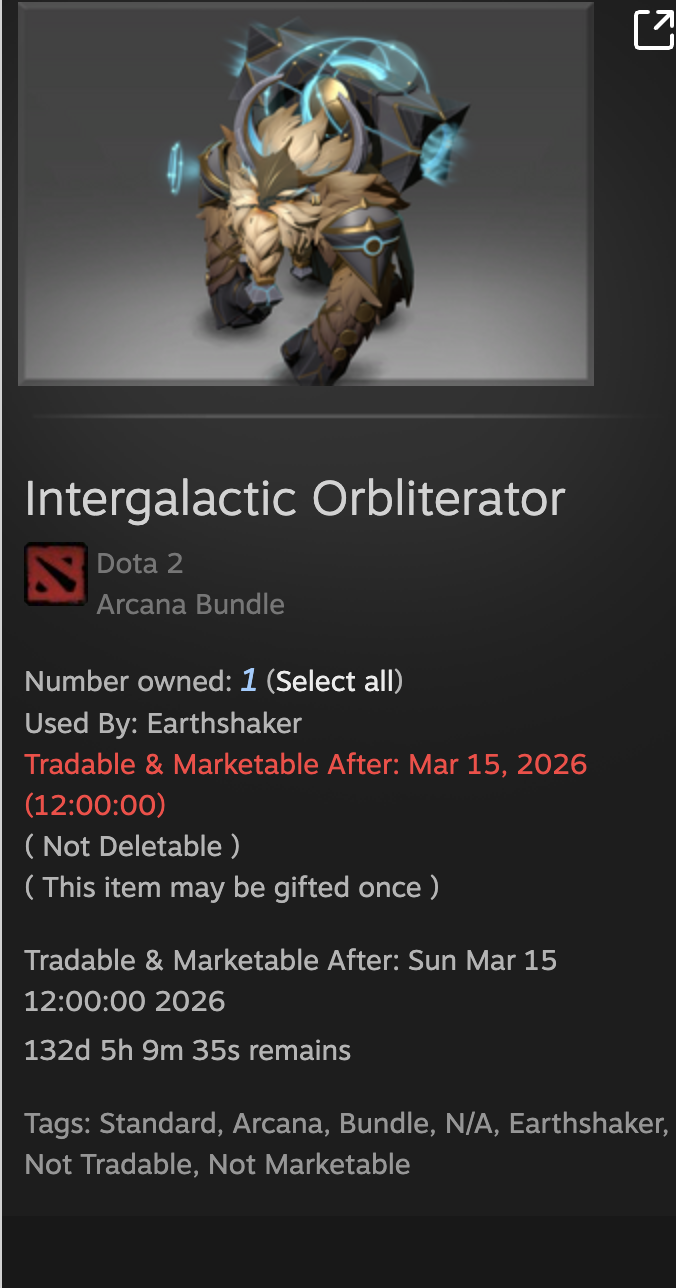Open item in new window popout icon
676x1288 pixels.
click(x=654, y=29)
